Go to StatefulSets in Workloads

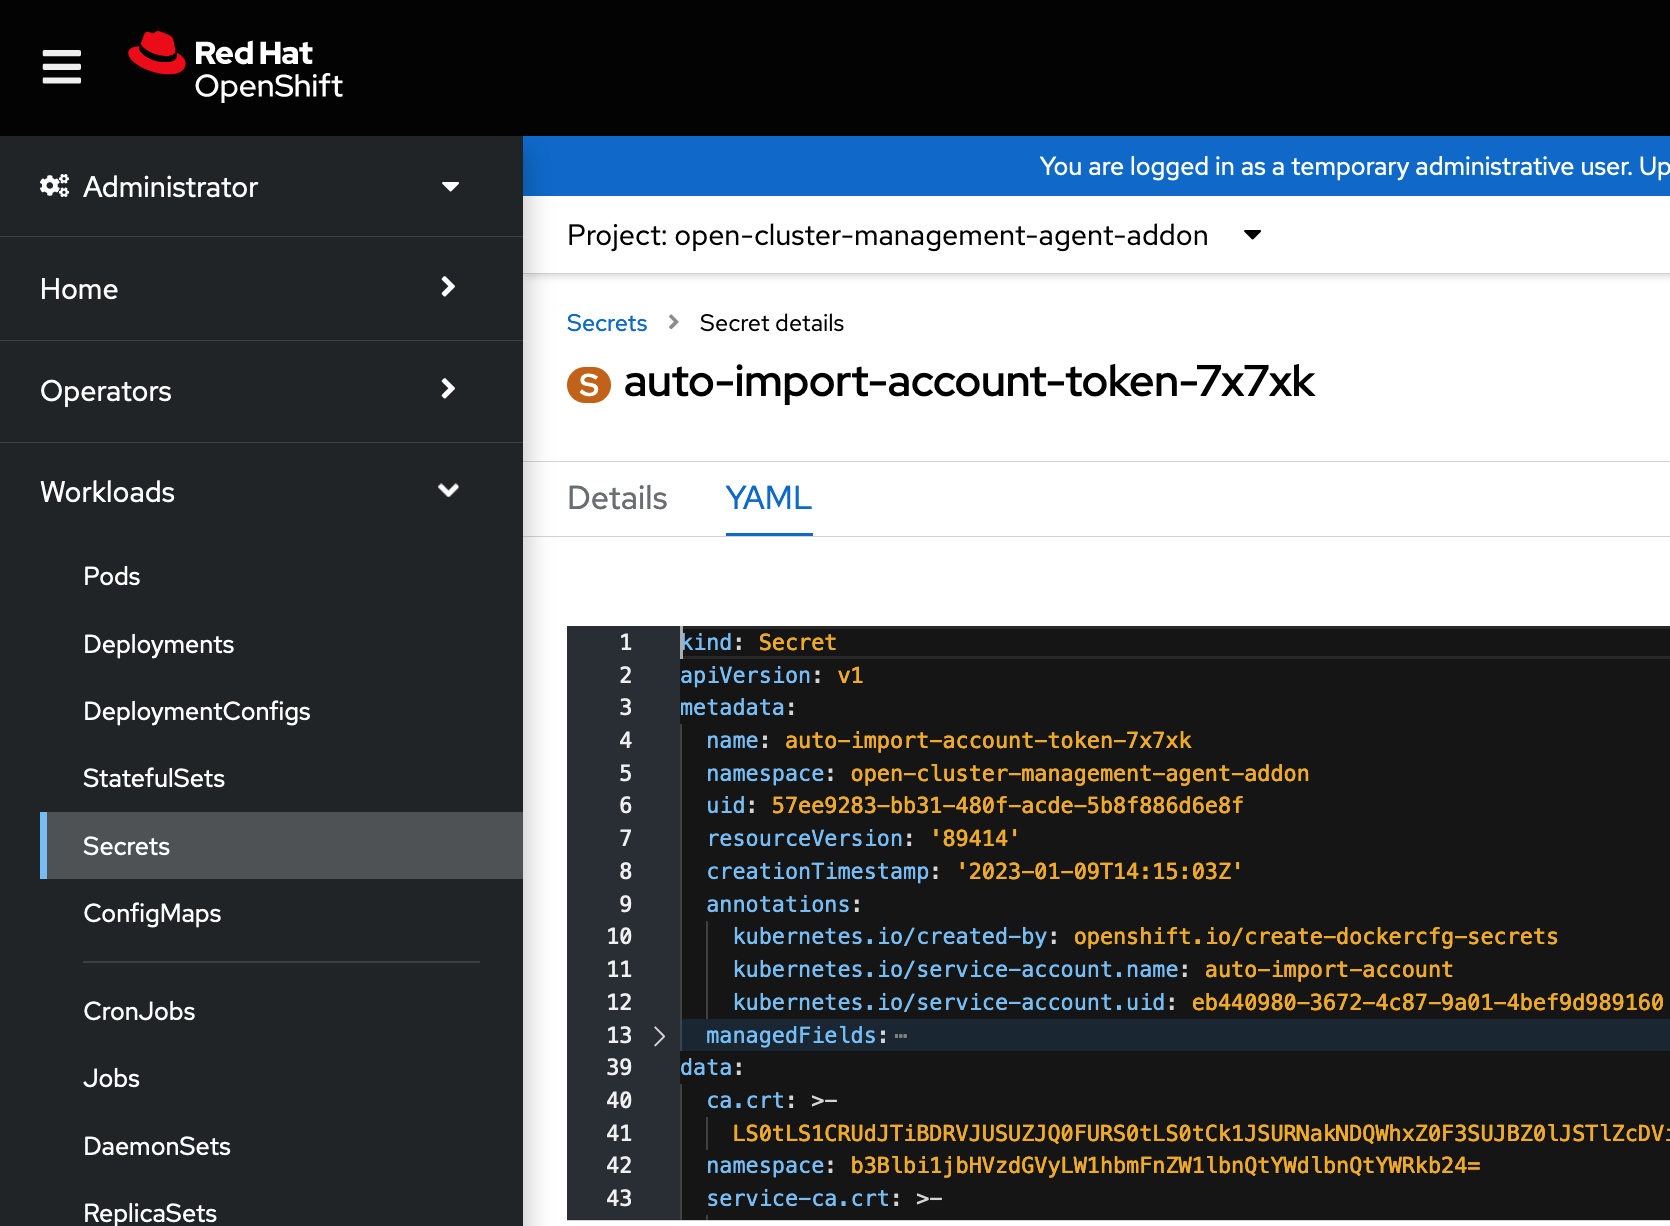click(154, 778)
